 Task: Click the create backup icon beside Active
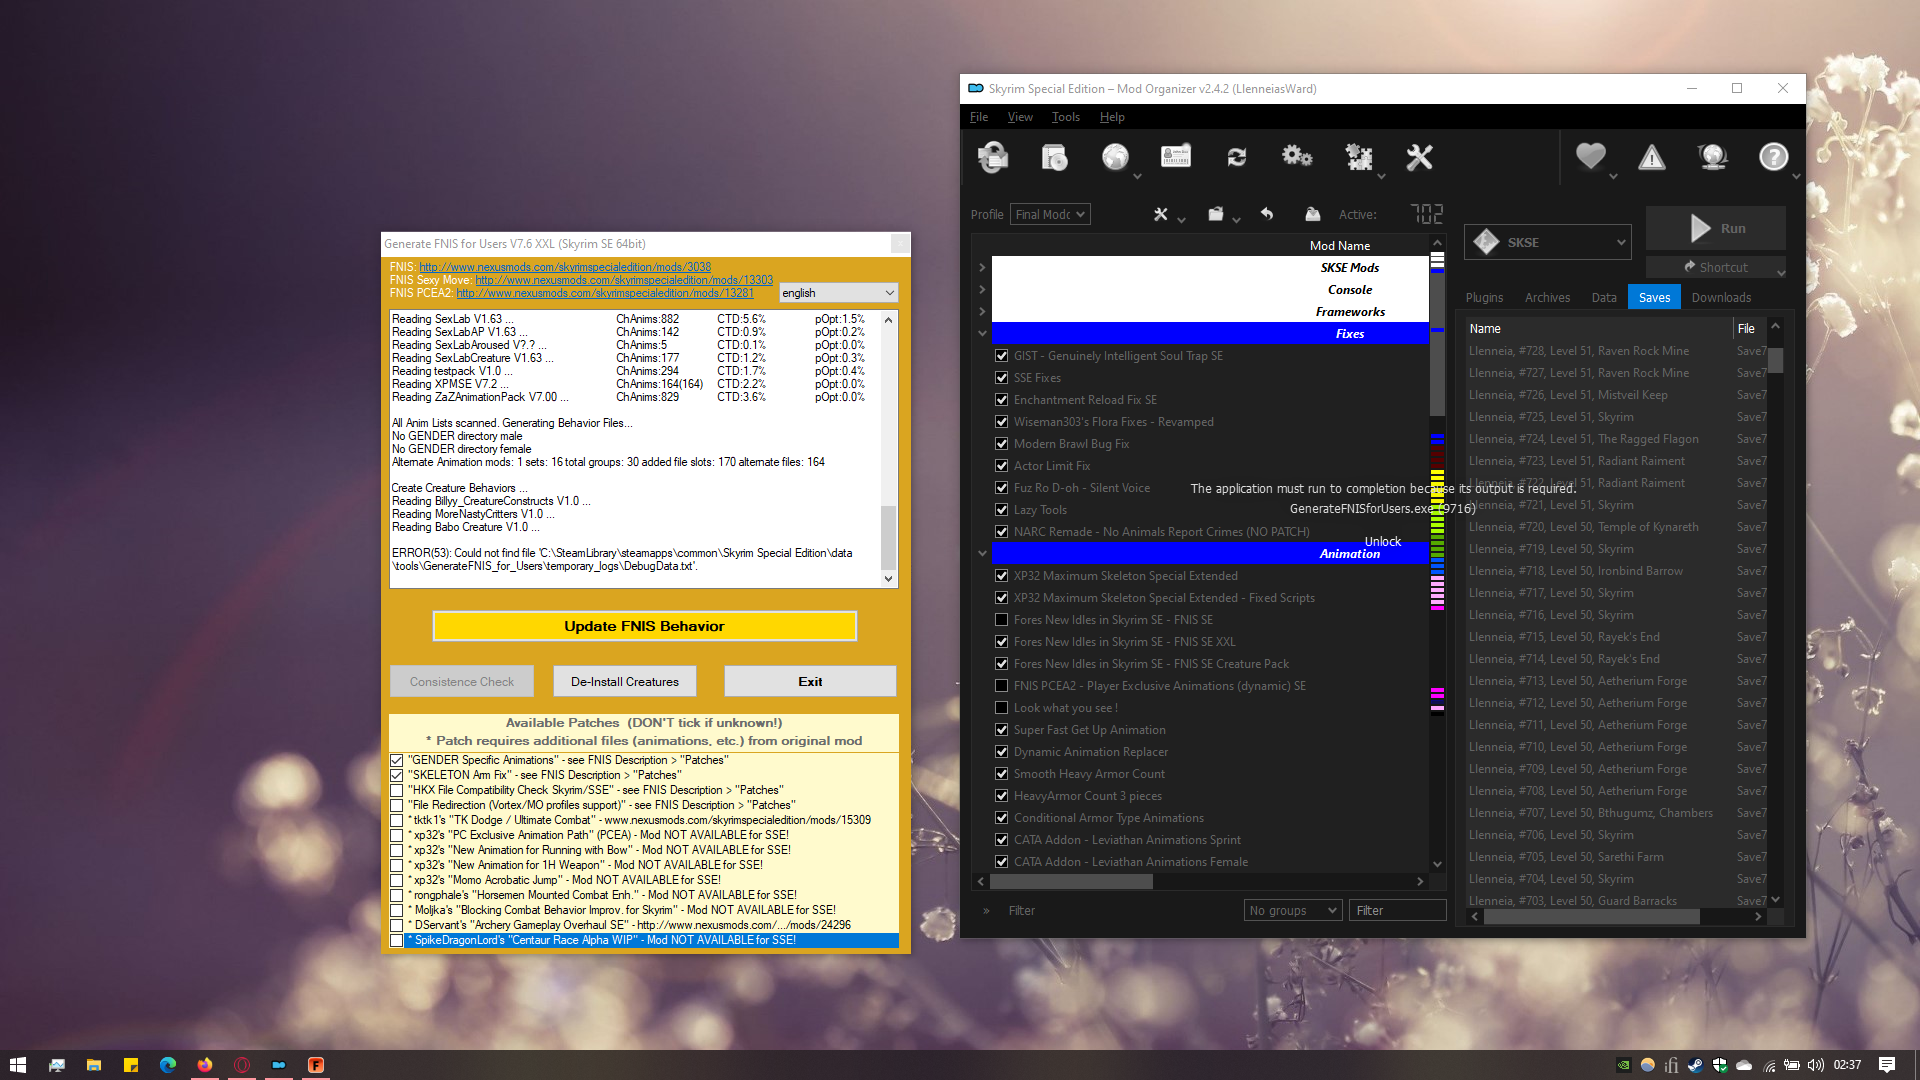tap(1313, 214)
